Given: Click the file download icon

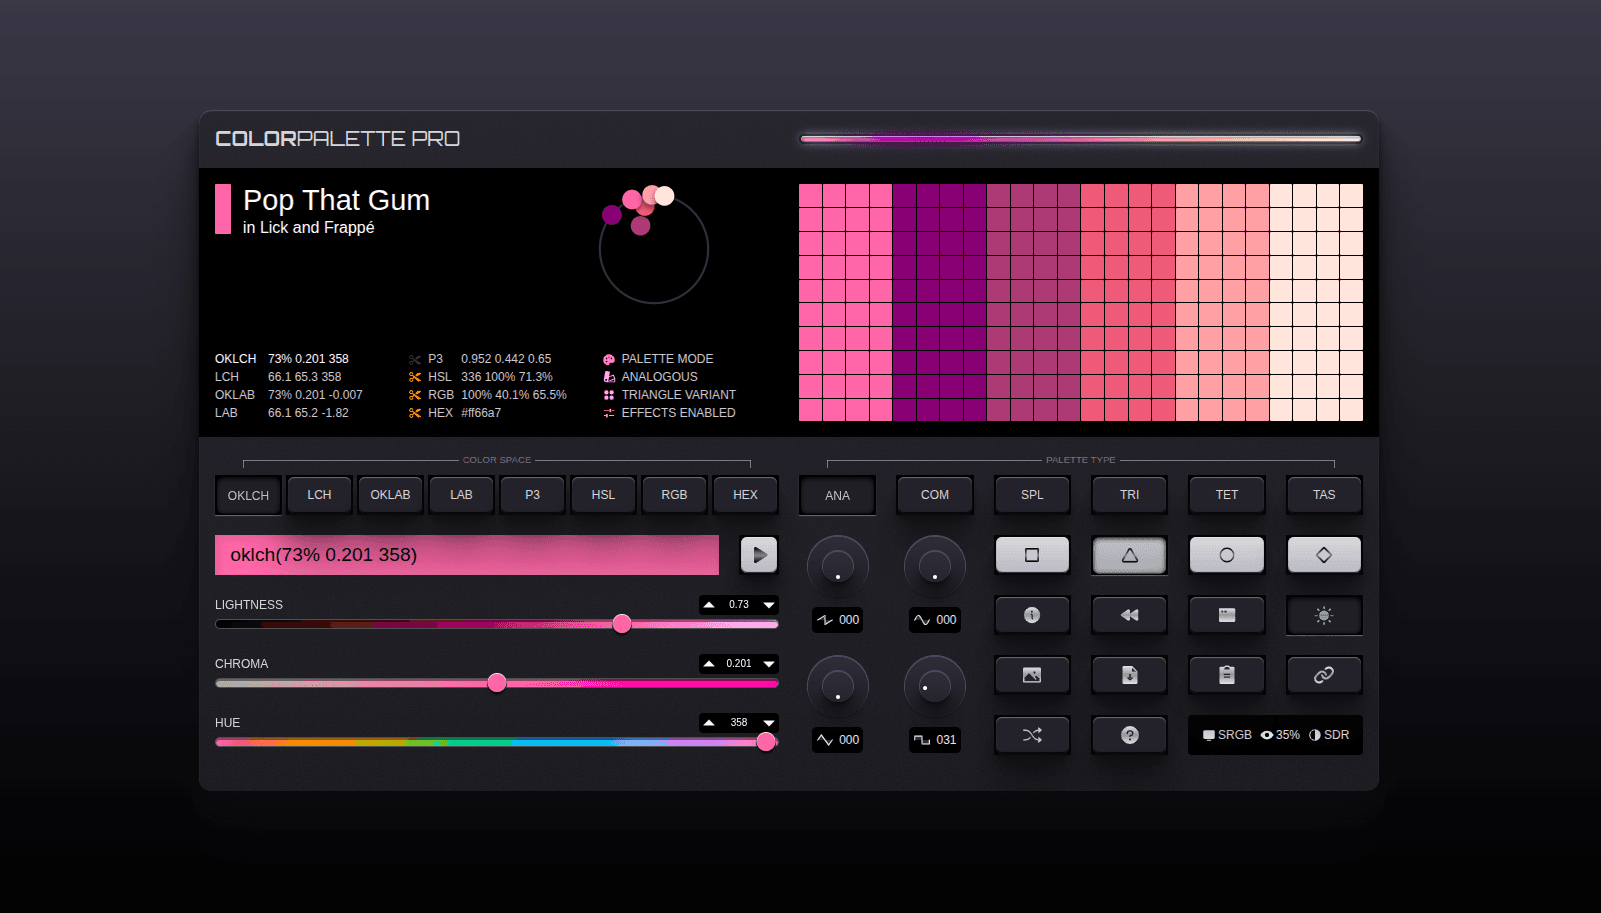Looking at the screenshot, I should click(x=1129, y=675).
